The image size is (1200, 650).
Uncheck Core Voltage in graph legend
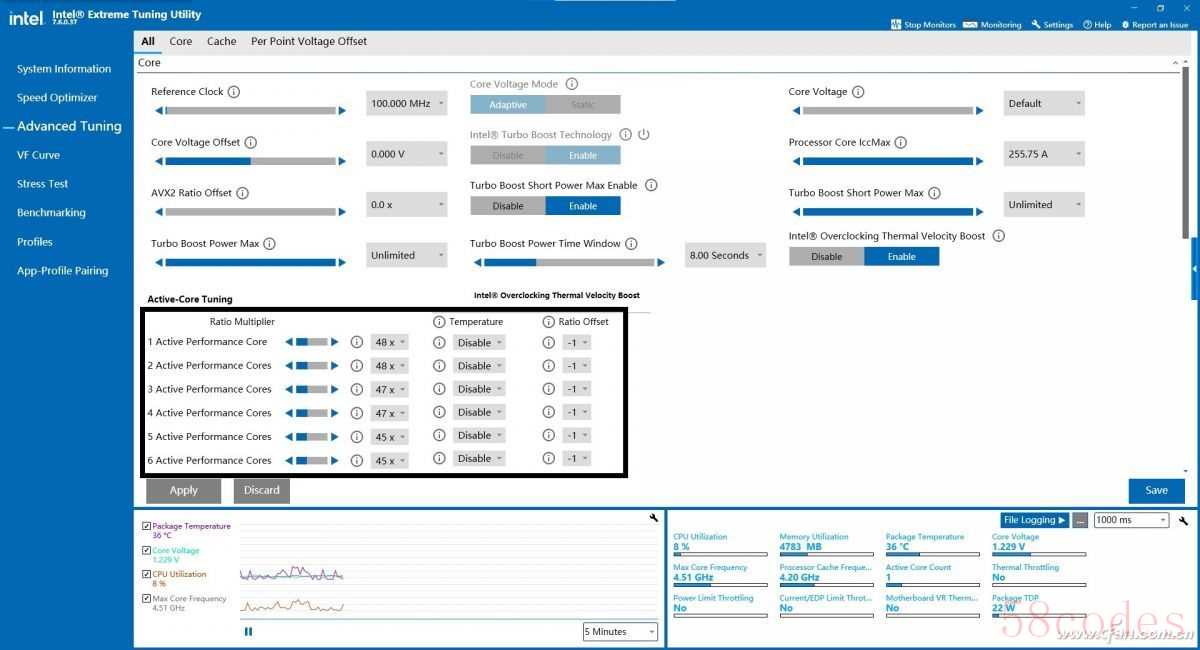[x=147, y=550]
